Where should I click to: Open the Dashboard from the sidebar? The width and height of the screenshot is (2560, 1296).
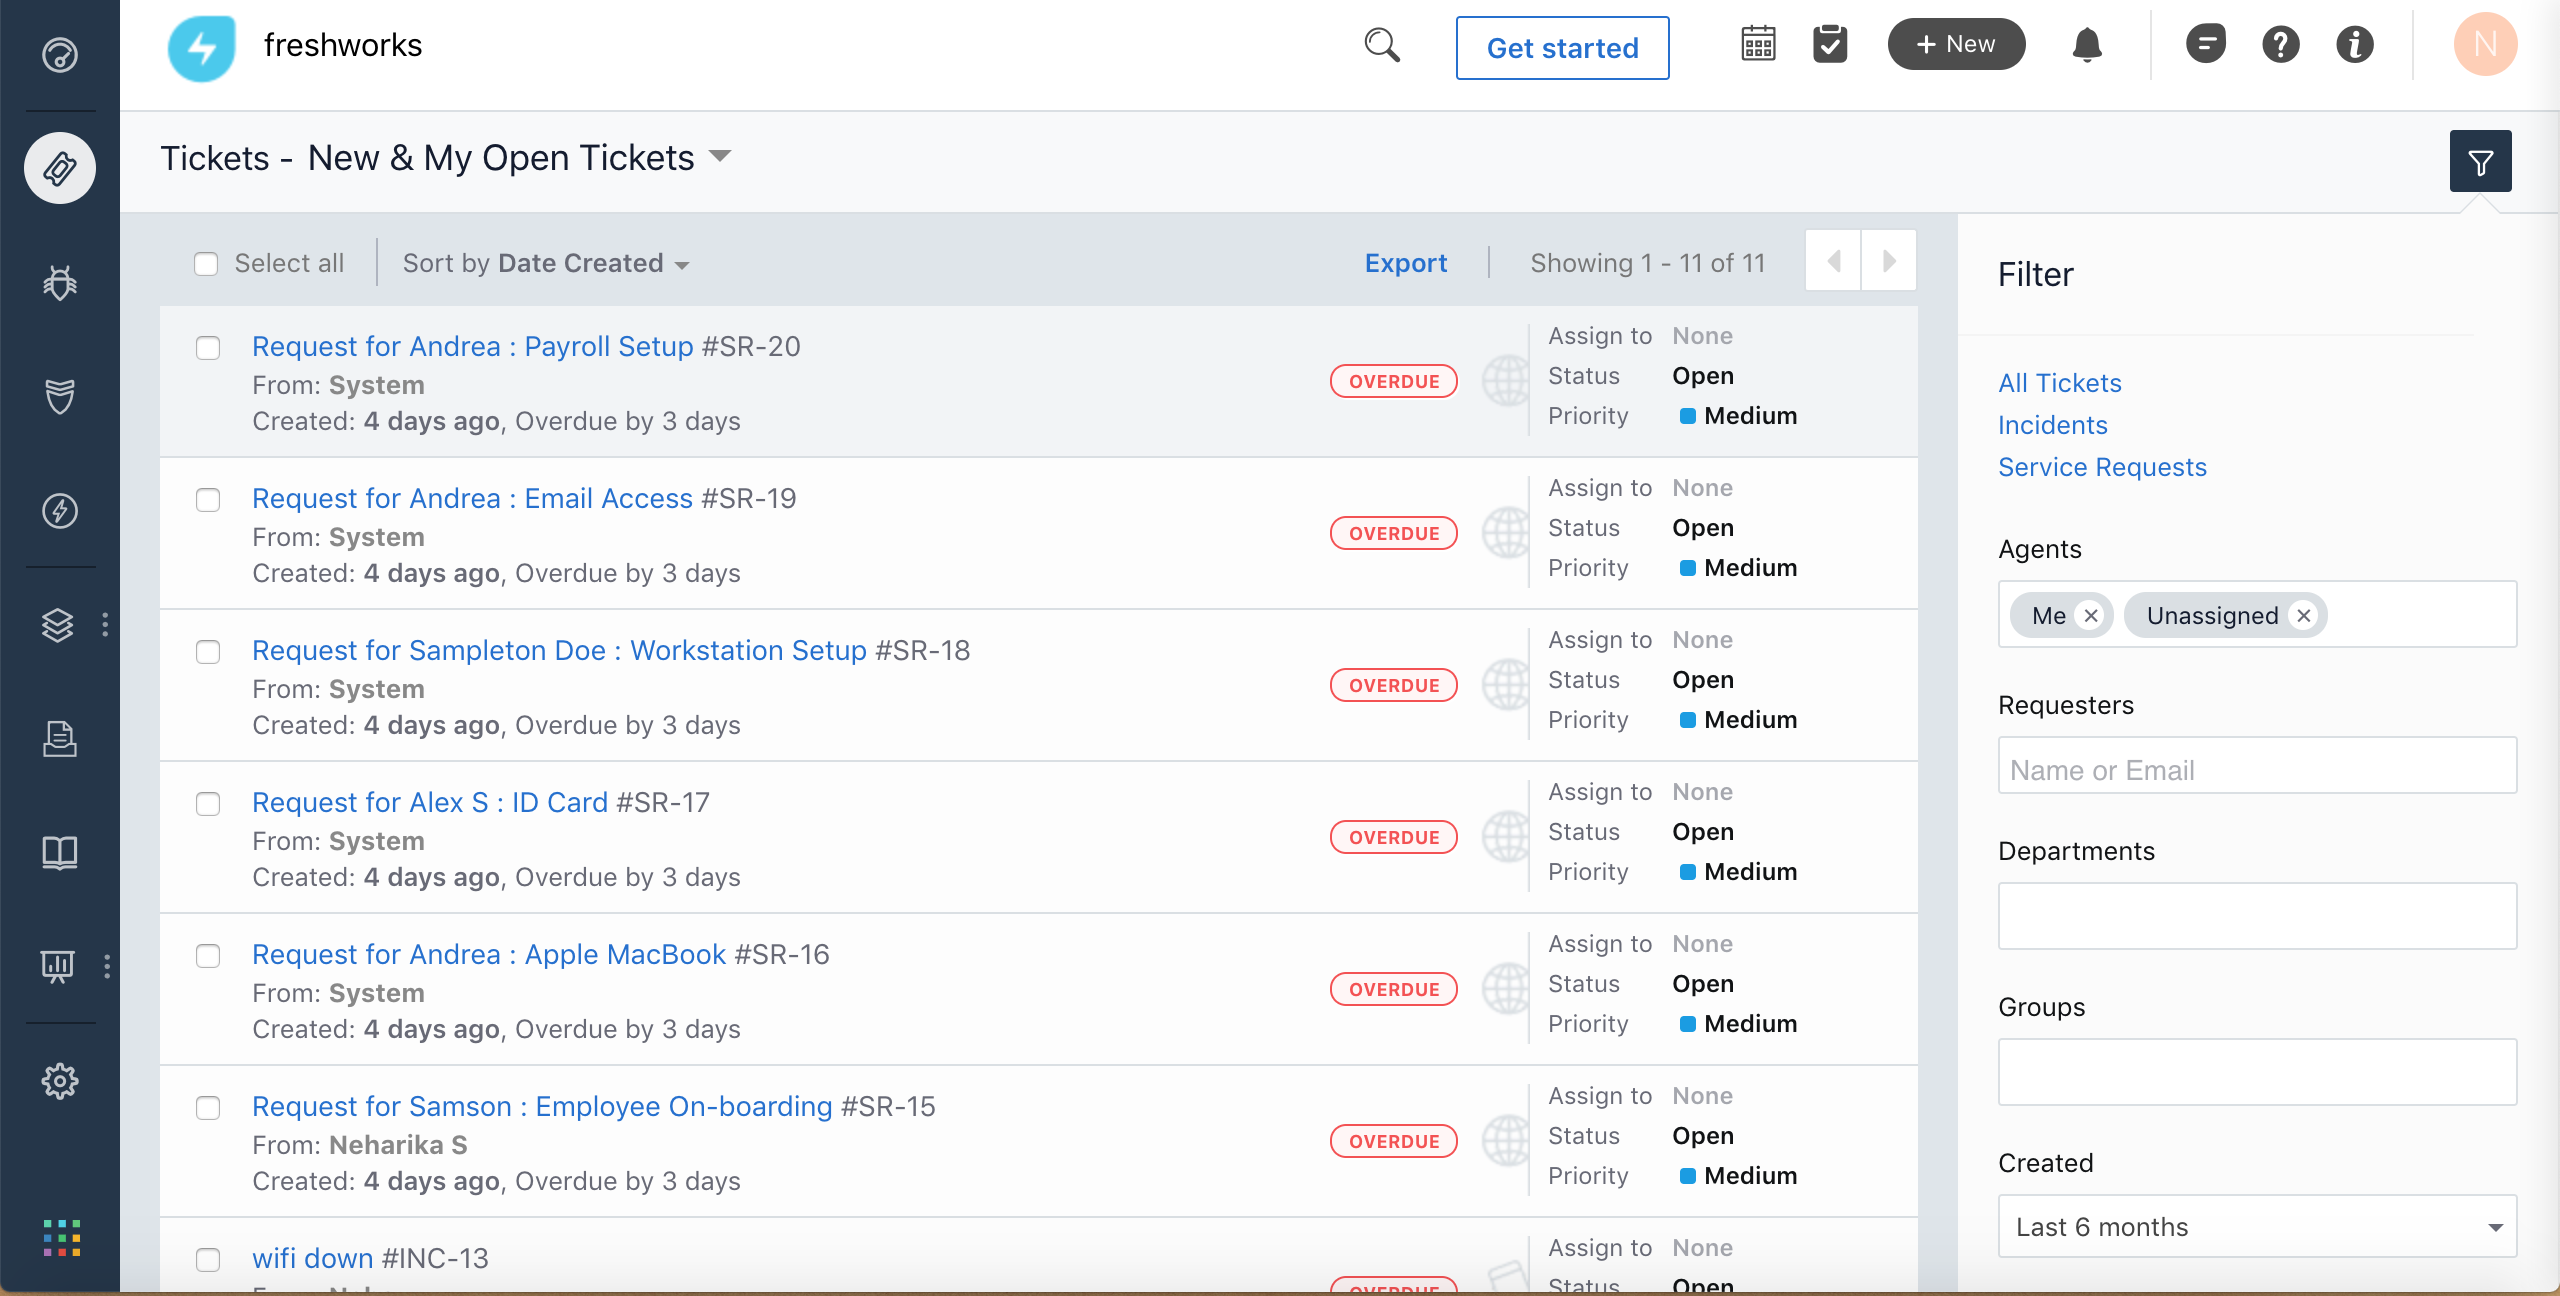59,55
